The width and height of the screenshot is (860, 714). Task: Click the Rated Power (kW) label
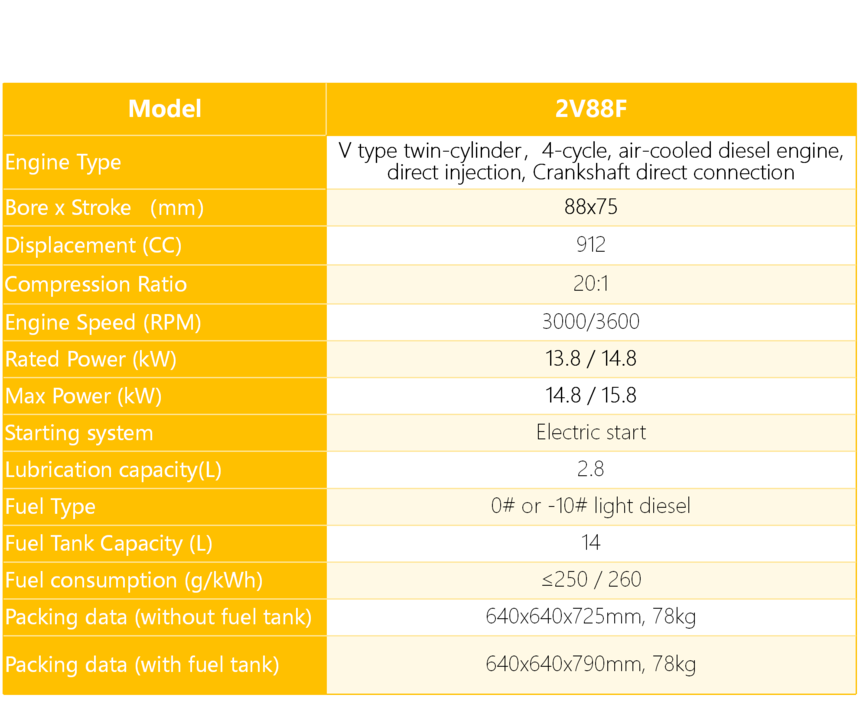point(91,359)
